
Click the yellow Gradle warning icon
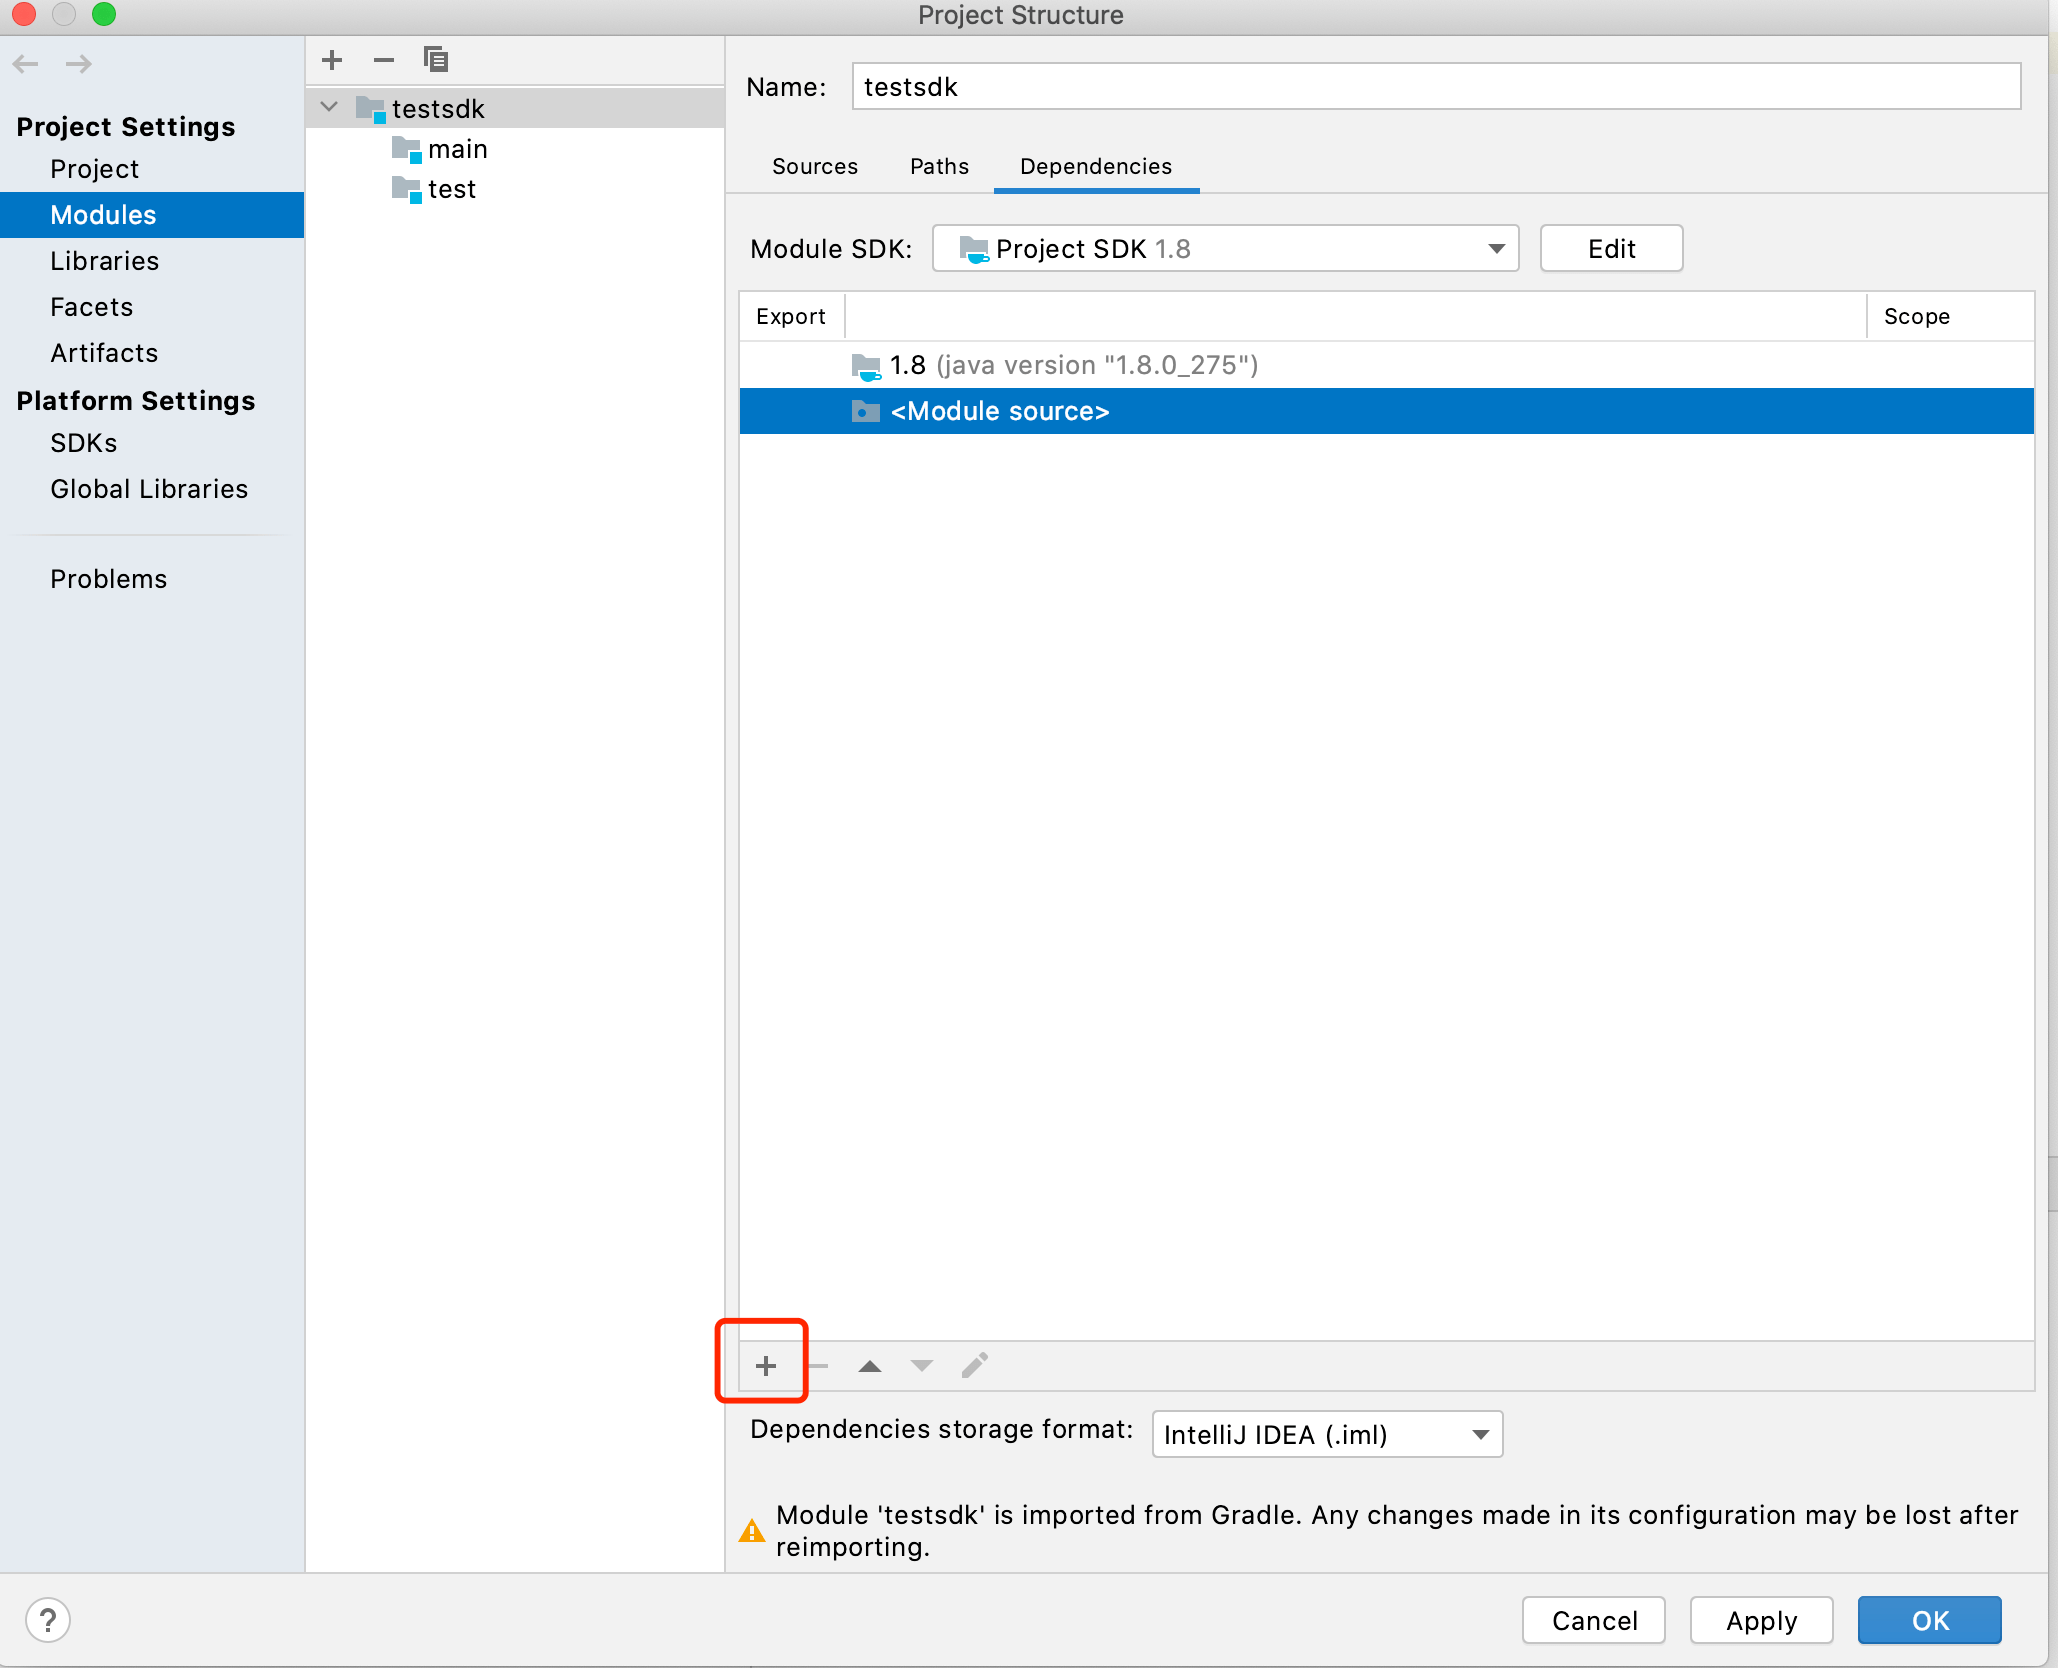(752, 1530)
